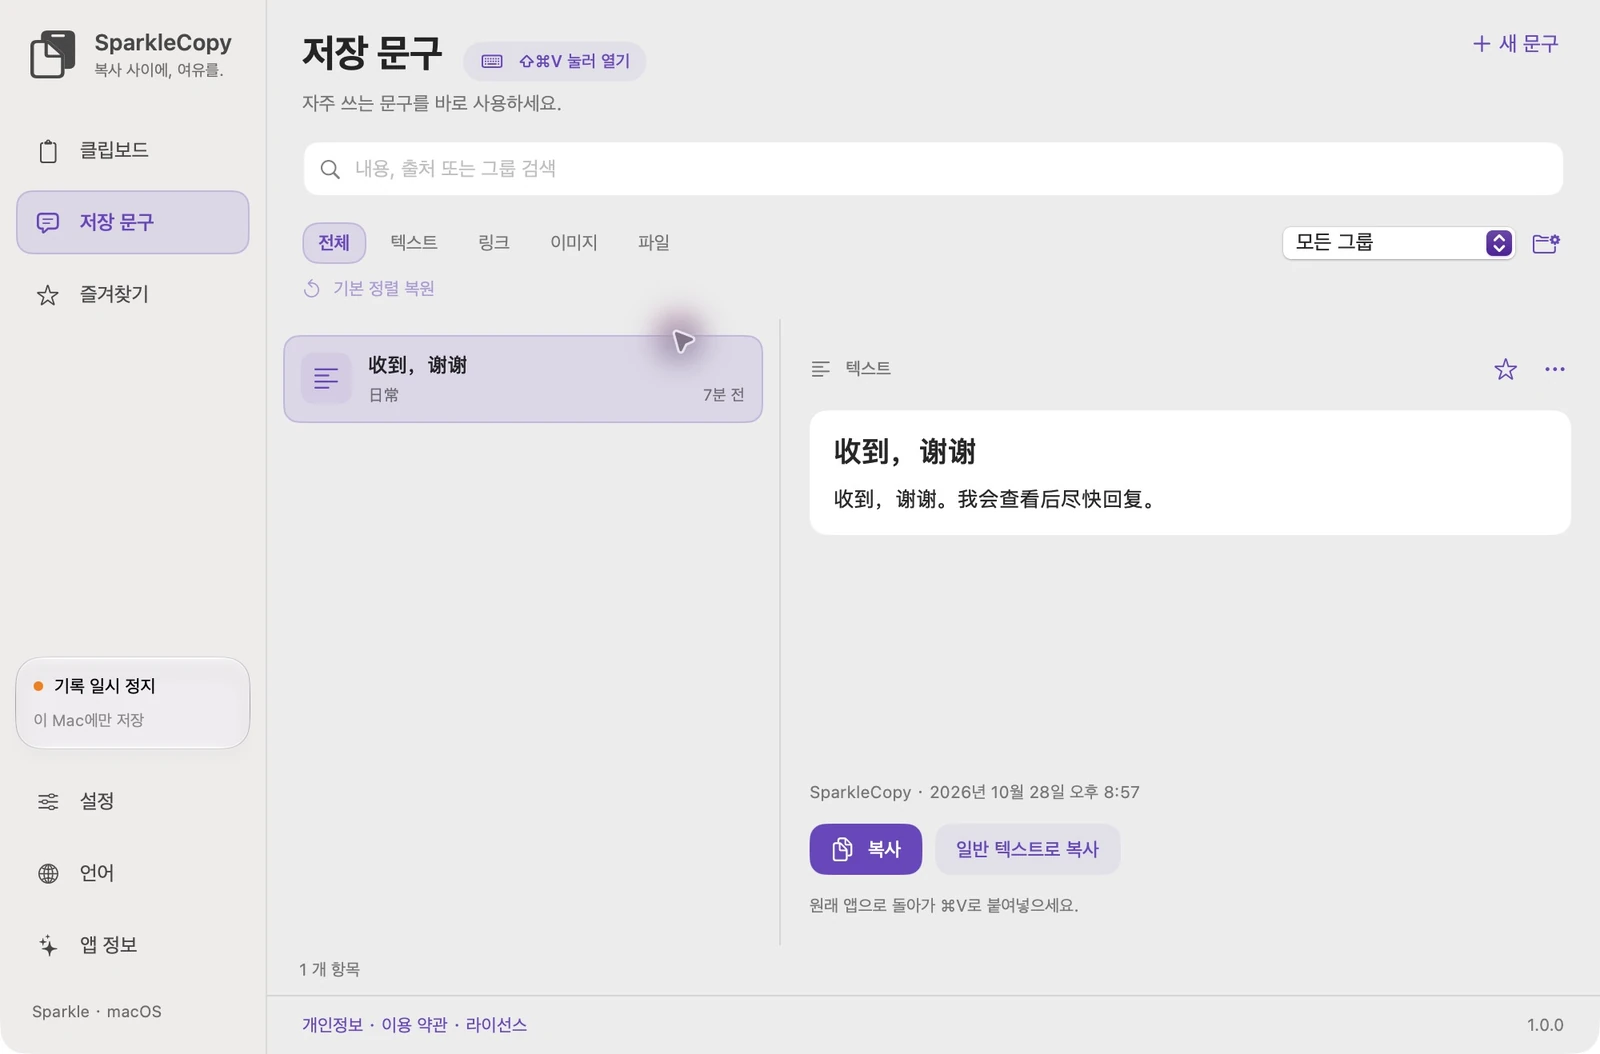Create a new phrase with 새 문구
Image resolution: width=1600 pixels, height=1054 pixels.
[x=1516, y=44]
